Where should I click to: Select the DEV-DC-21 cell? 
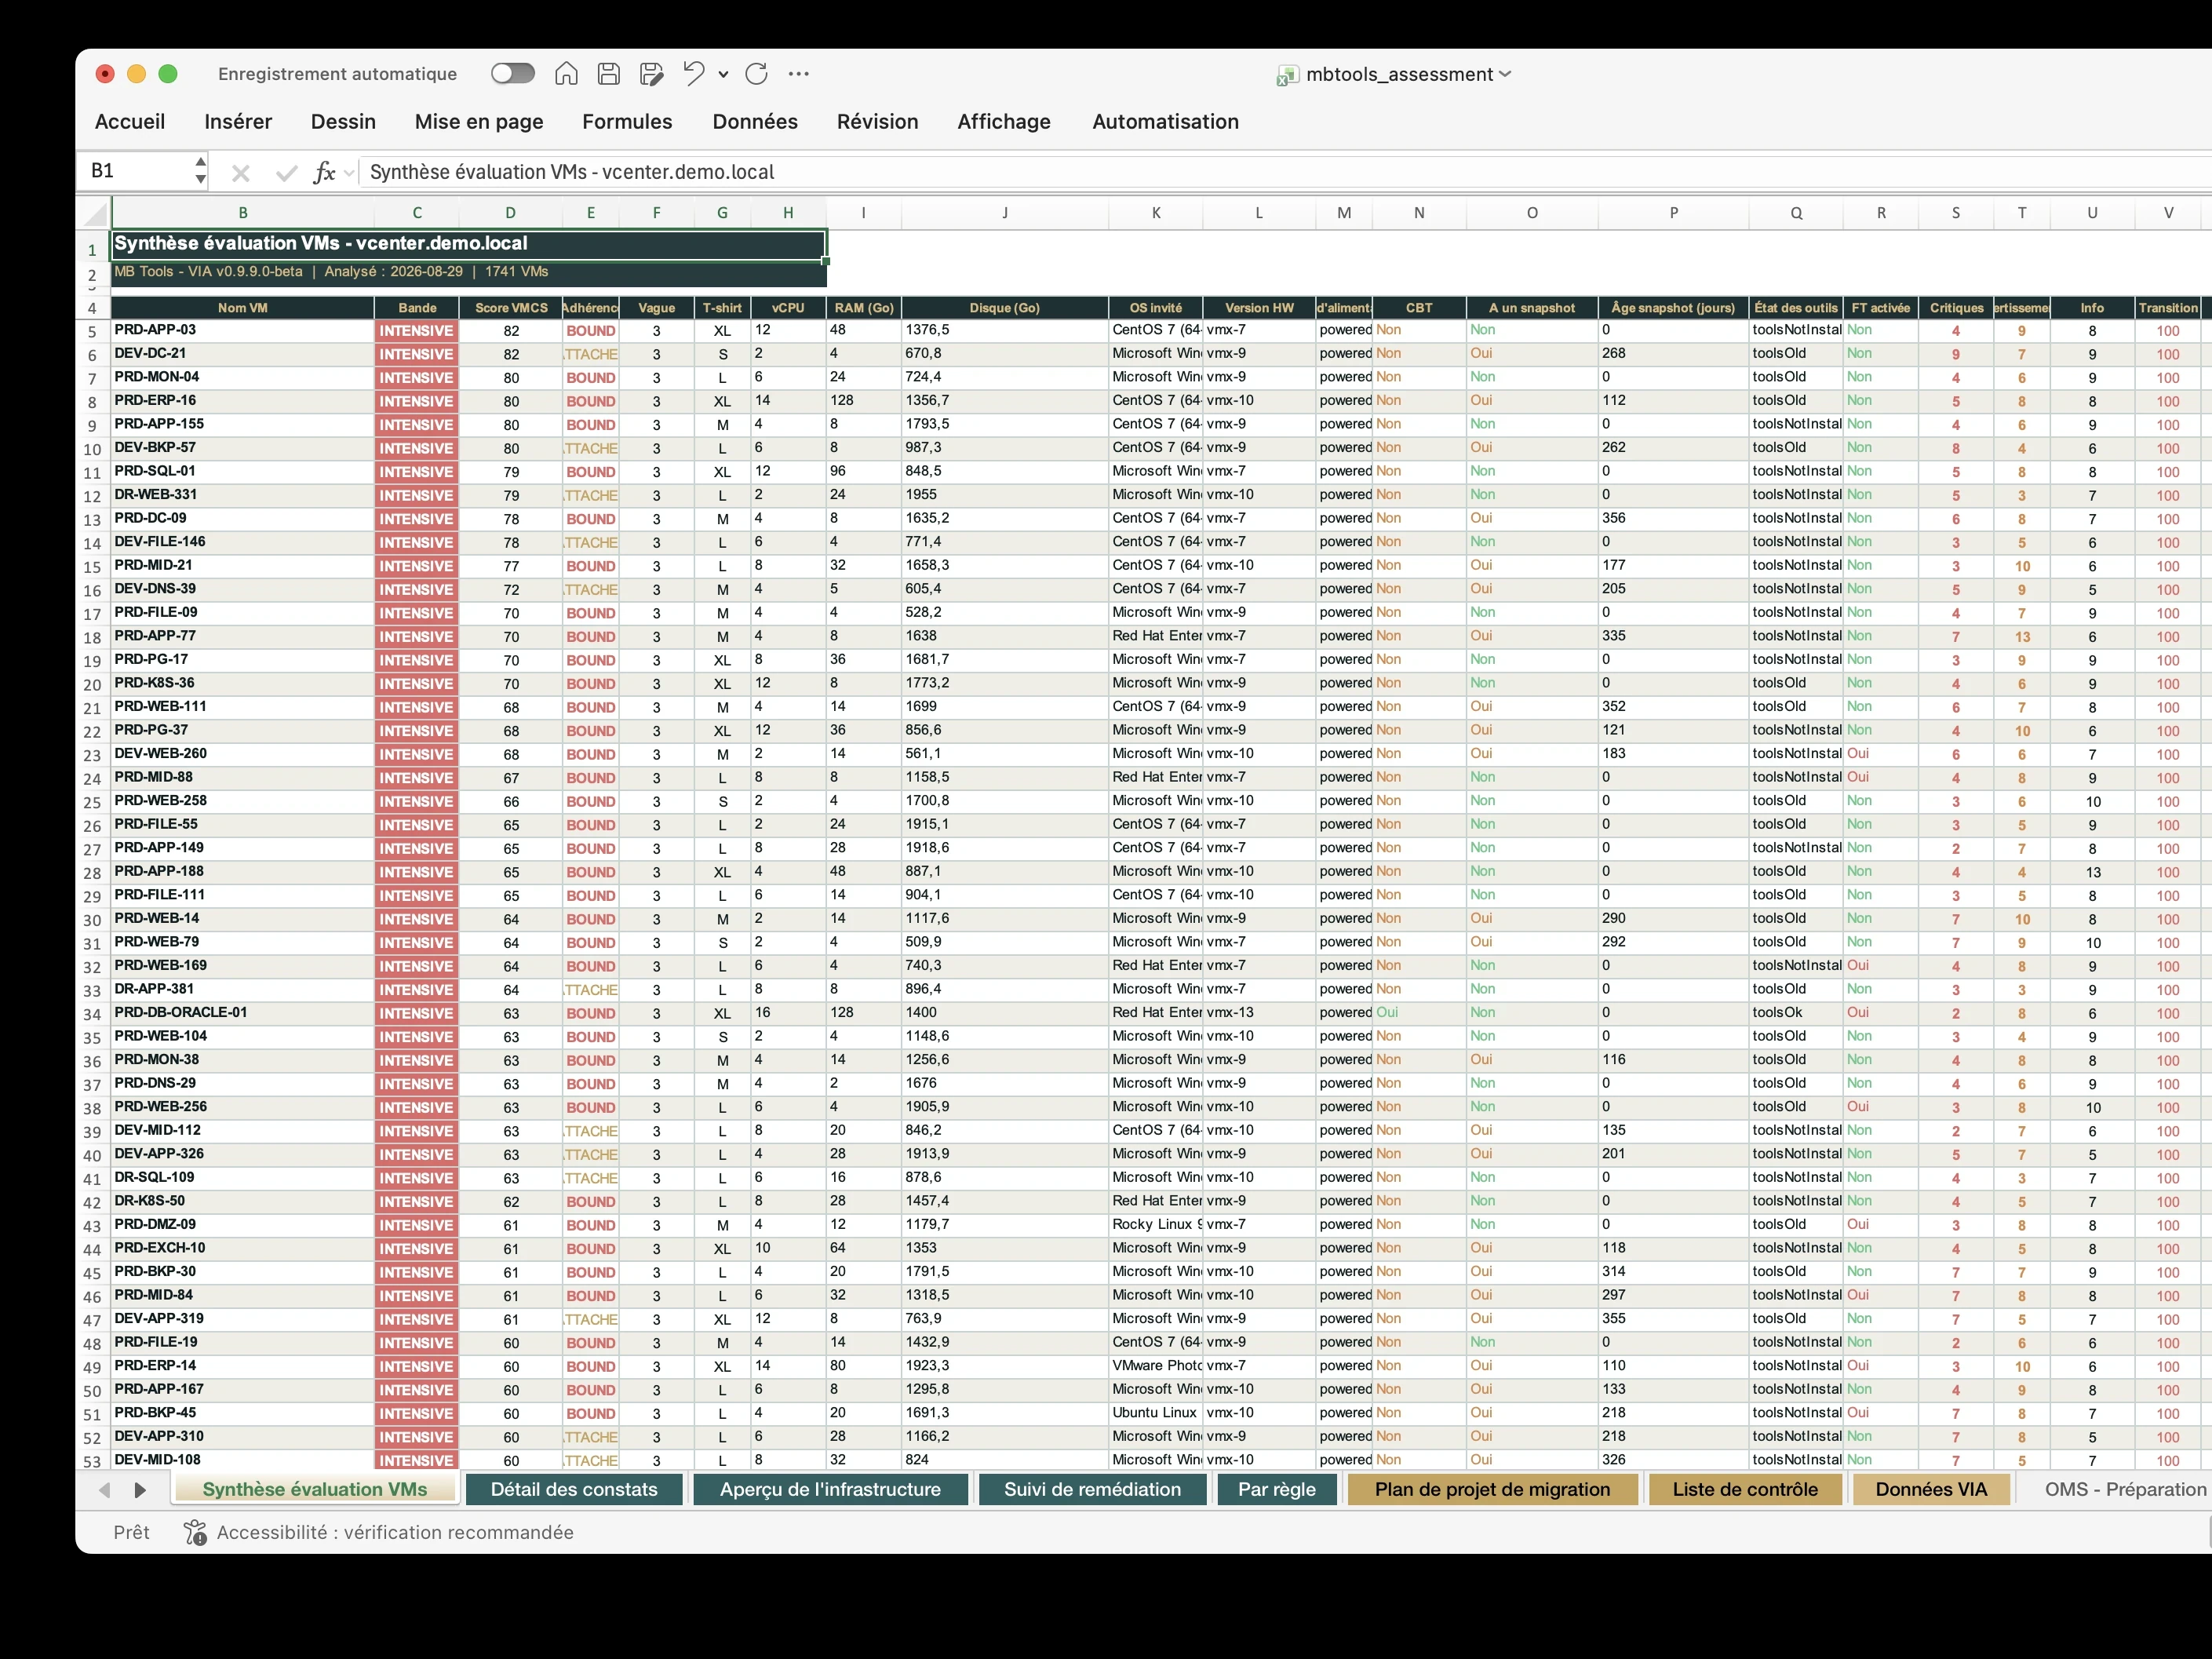(243, 354)
